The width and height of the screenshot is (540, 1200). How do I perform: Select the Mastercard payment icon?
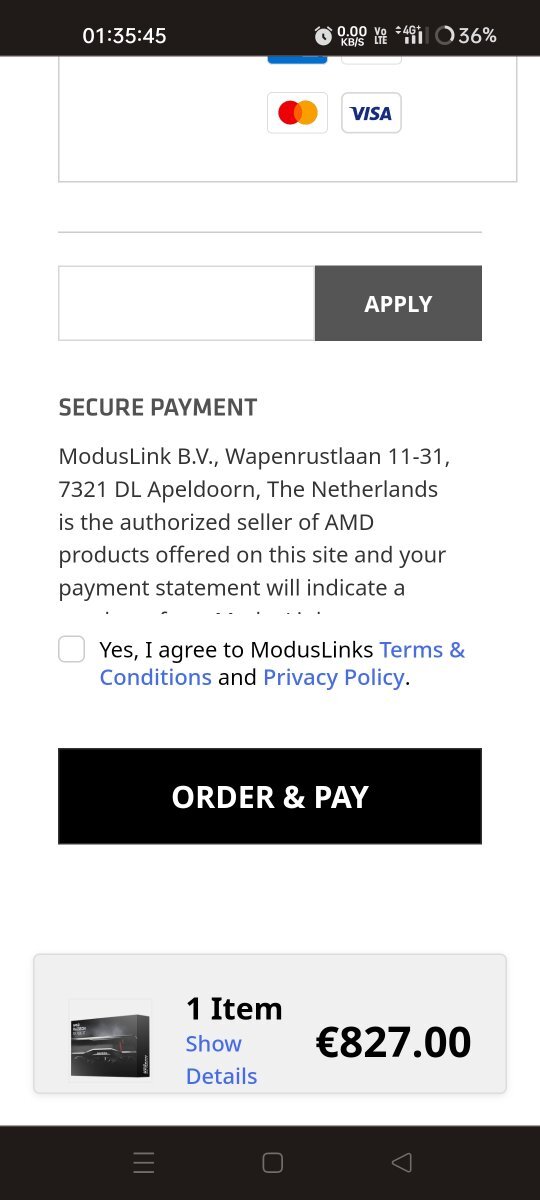297,113
